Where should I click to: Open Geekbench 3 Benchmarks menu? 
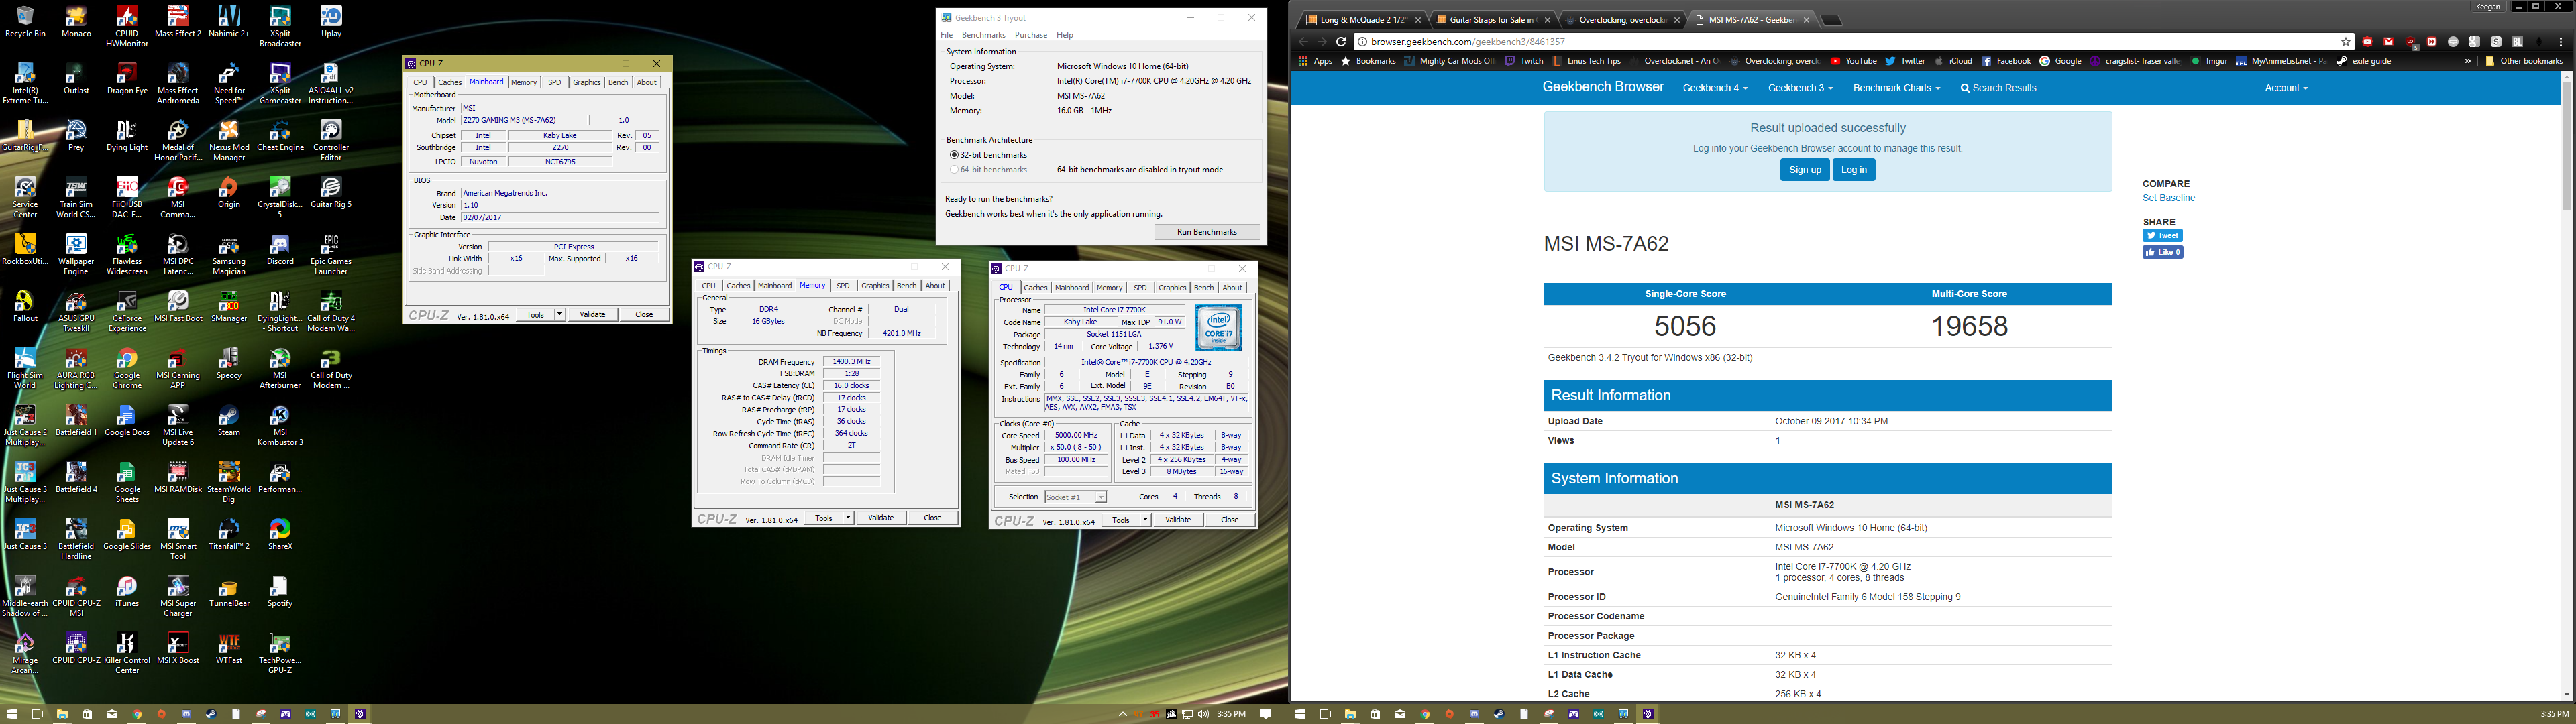(x=983, y=35)
